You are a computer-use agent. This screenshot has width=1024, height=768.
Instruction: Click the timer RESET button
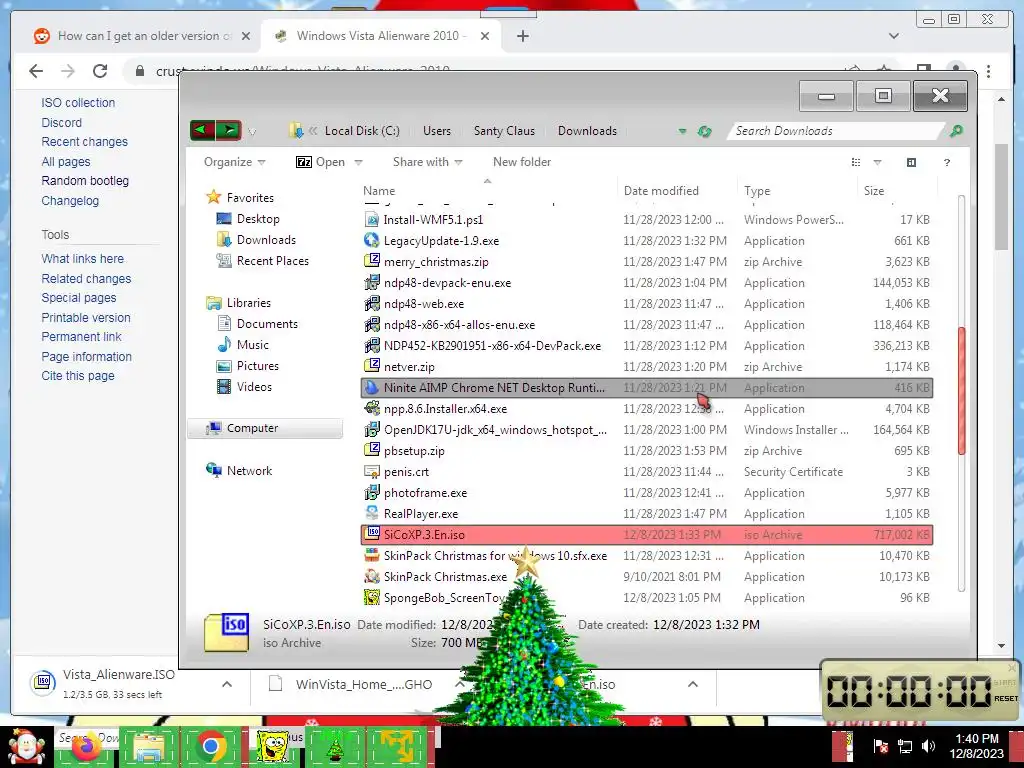coord(1006,698)
